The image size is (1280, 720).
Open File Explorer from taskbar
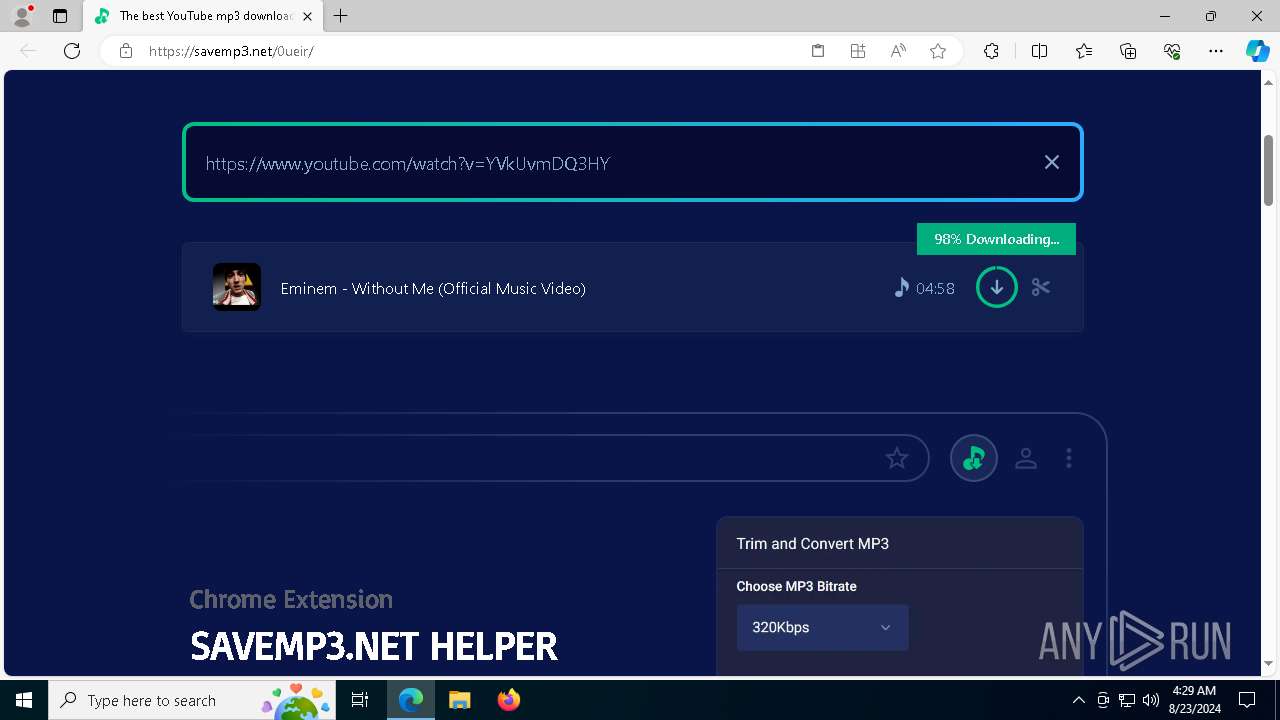coord(459,700)
